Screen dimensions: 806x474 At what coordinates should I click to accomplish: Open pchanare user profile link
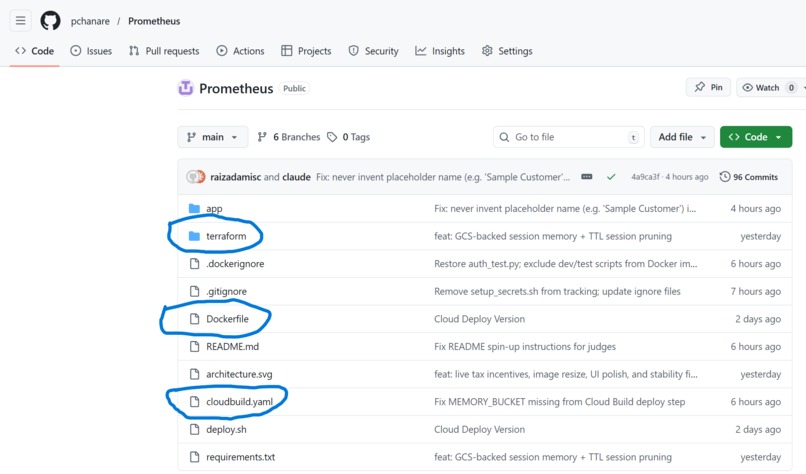click(x=90, y=21)
